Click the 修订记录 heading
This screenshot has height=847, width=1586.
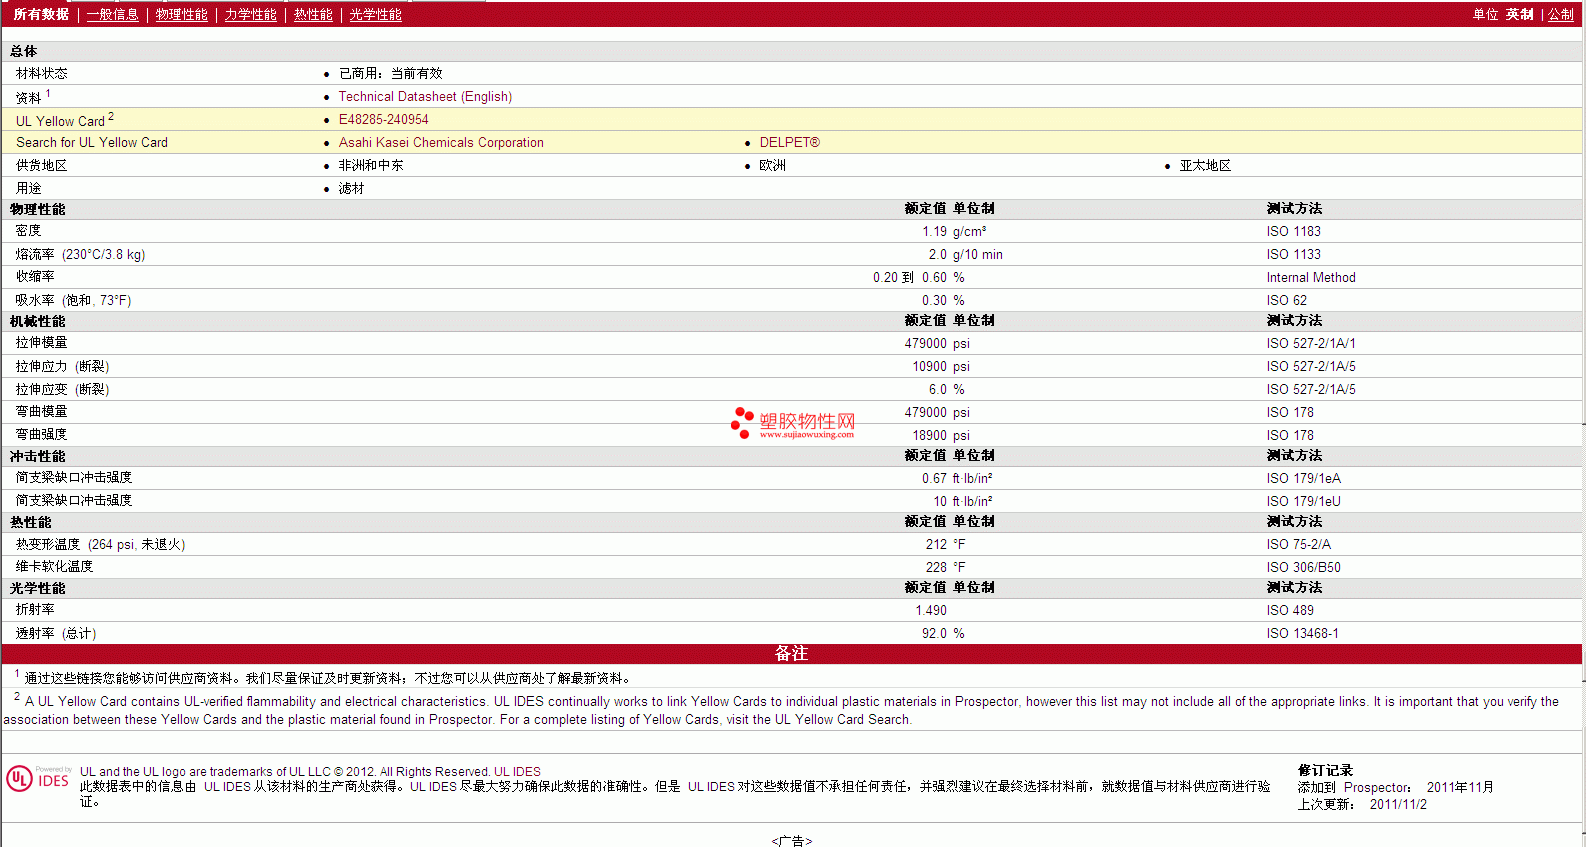point(1326,770)
